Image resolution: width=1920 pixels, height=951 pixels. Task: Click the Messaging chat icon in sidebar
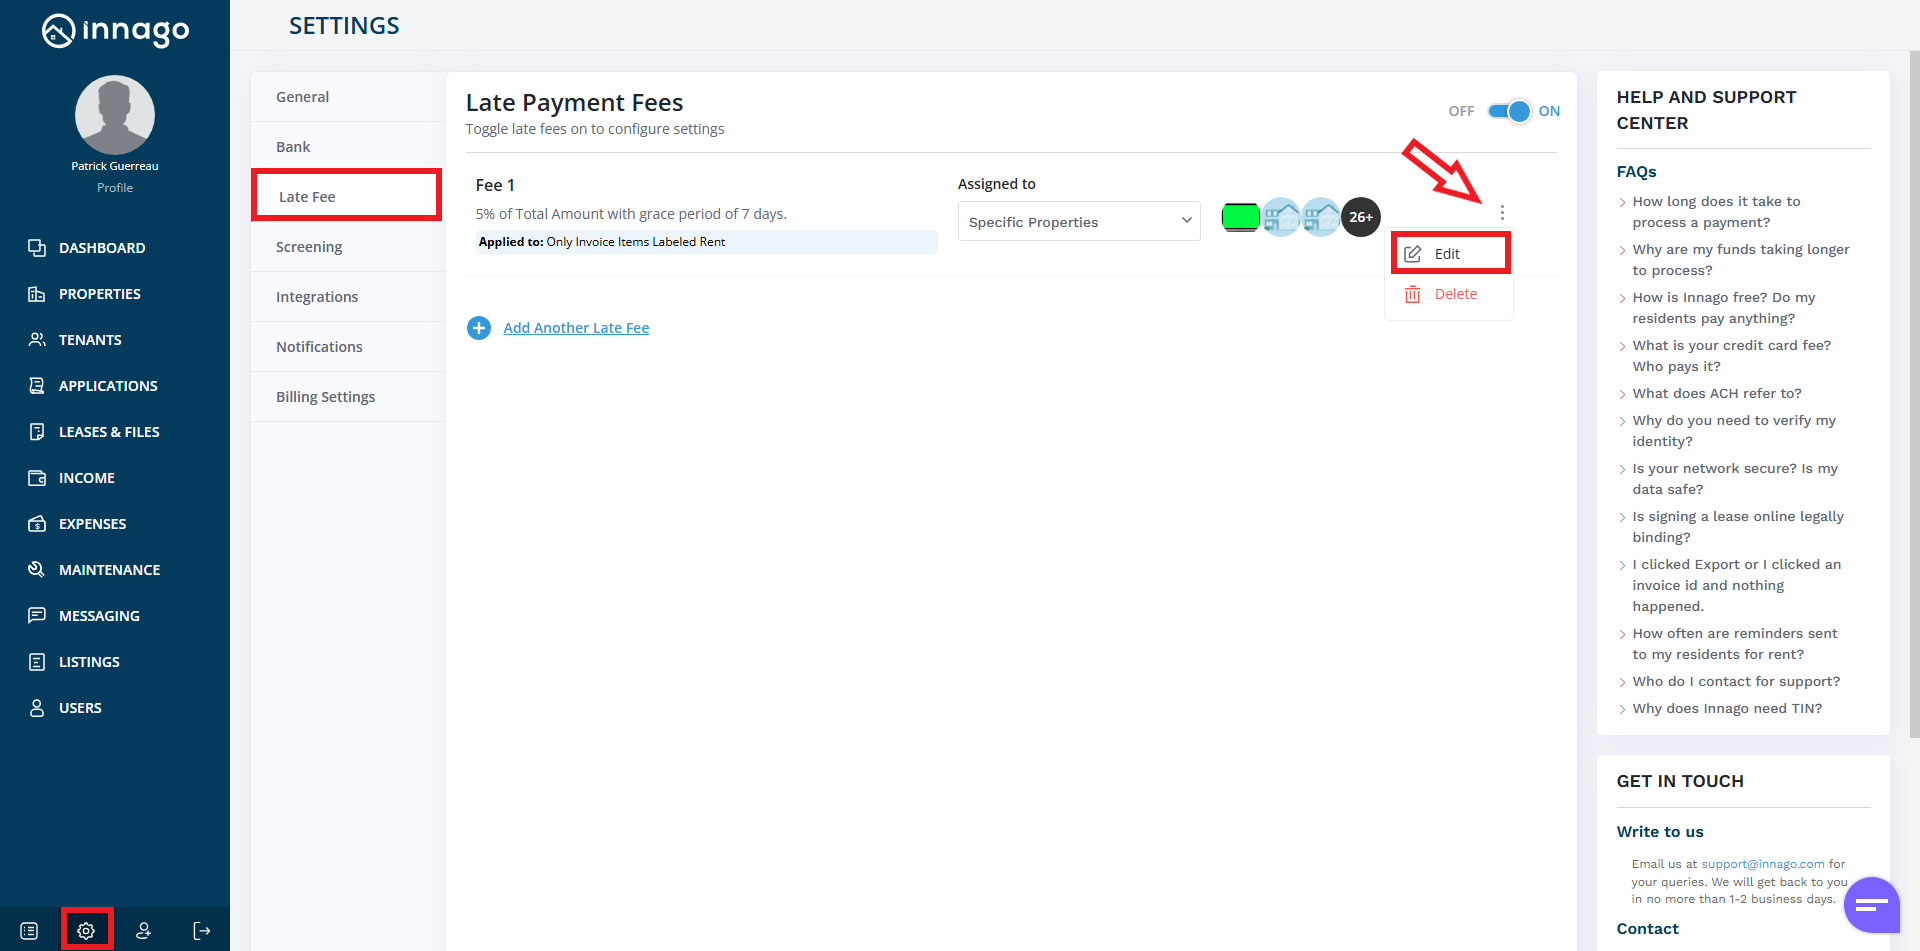point(37,616)
